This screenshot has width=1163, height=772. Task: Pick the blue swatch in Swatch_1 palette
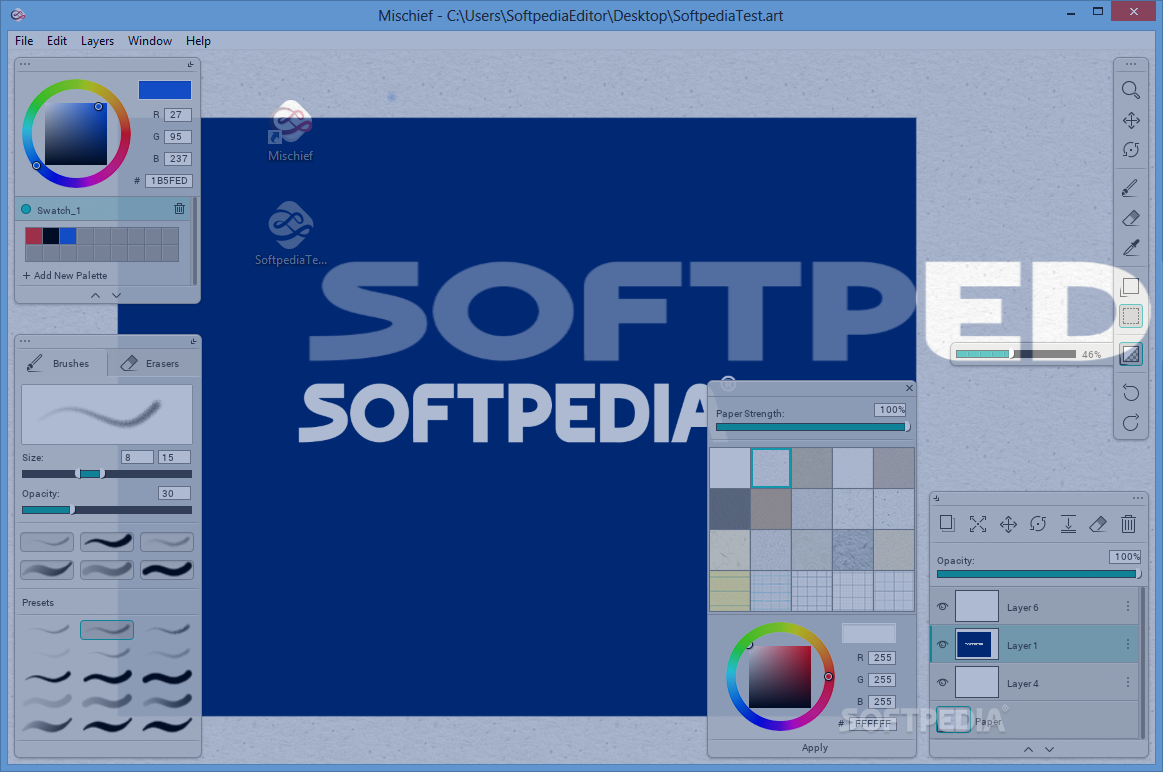coord(67,236)
